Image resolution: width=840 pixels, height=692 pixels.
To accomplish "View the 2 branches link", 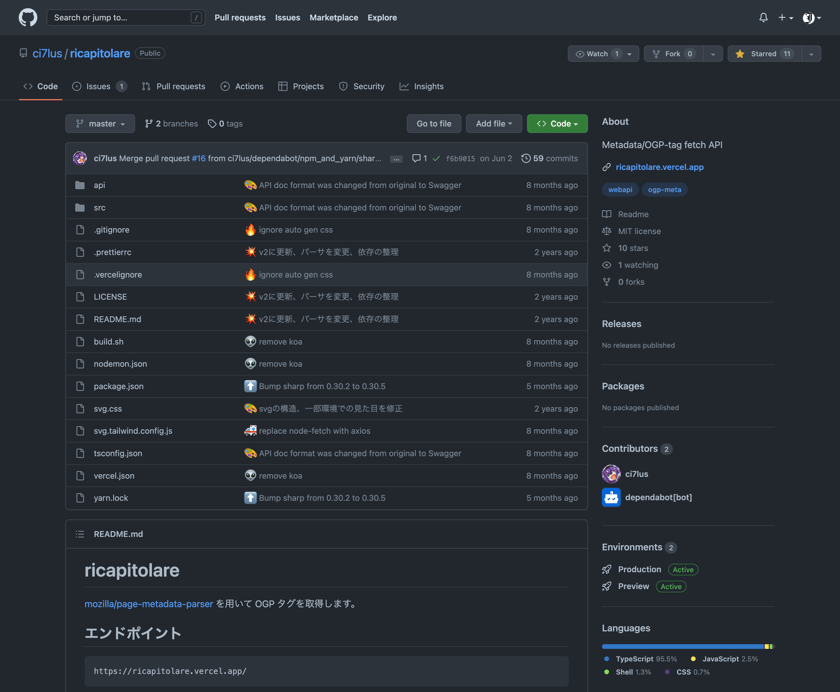I will (x=171, y=124).
